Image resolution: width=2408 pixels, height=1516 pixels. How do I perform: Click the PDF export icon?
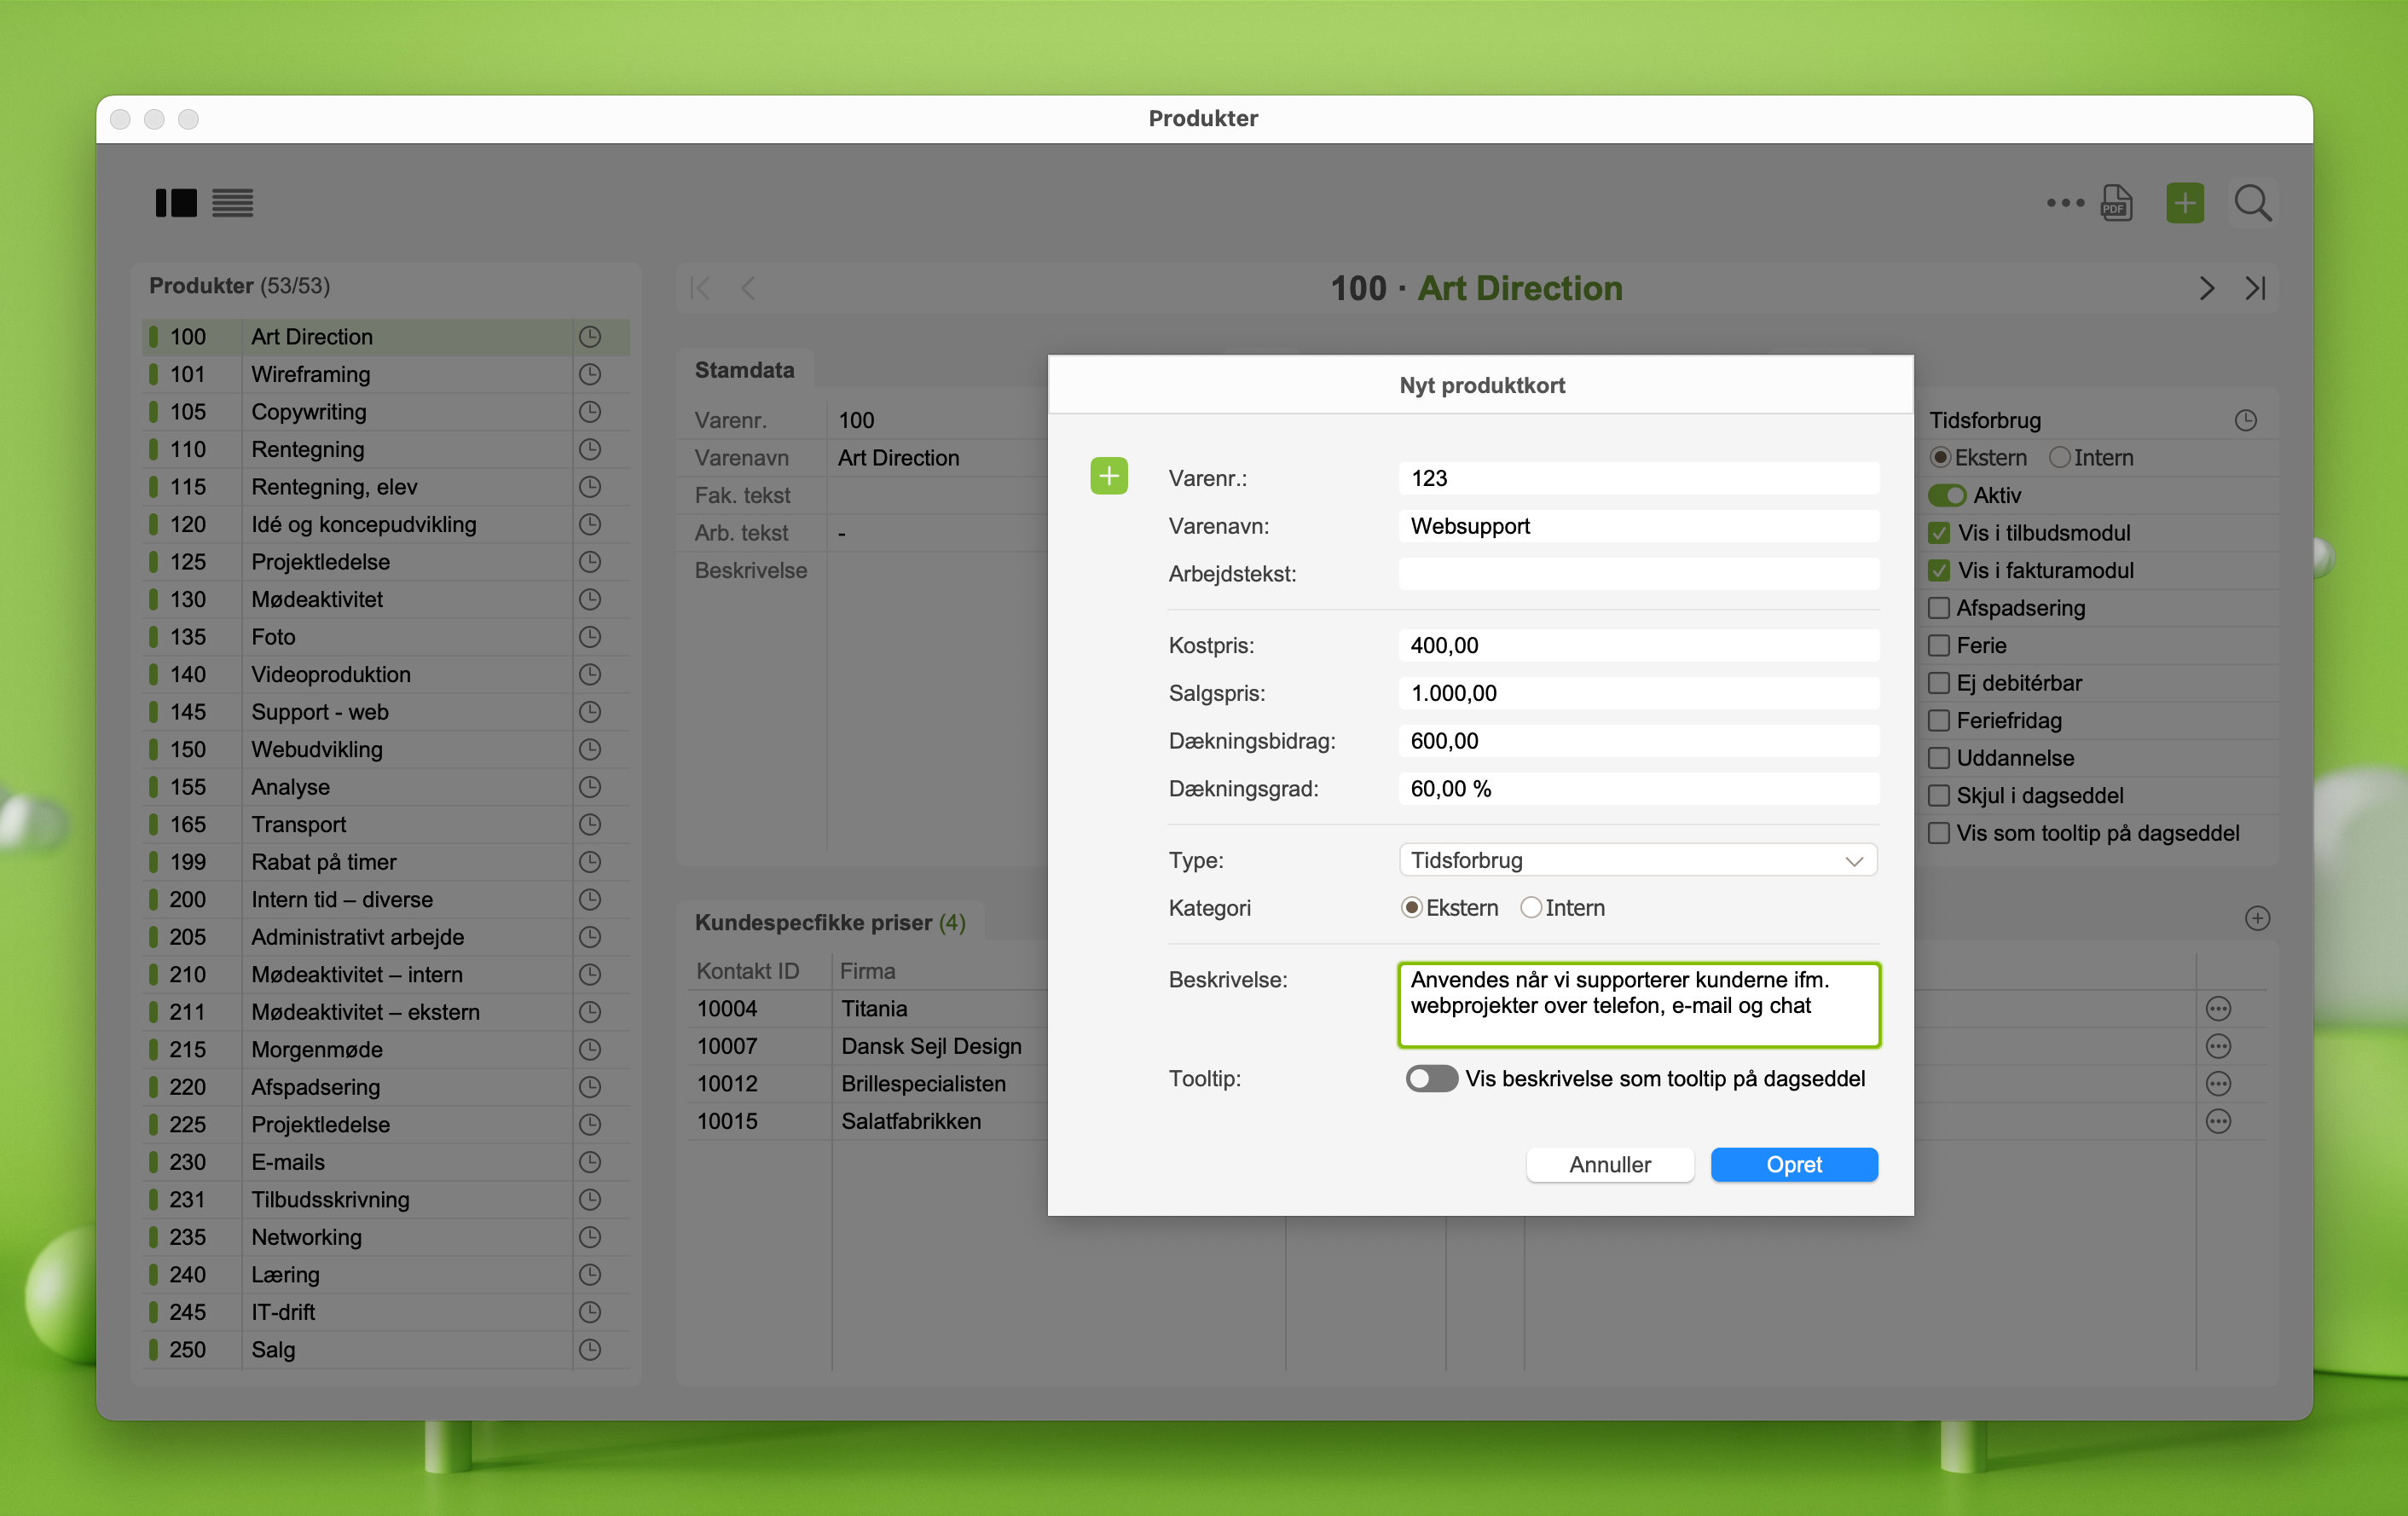click(x=2116, y=203)
